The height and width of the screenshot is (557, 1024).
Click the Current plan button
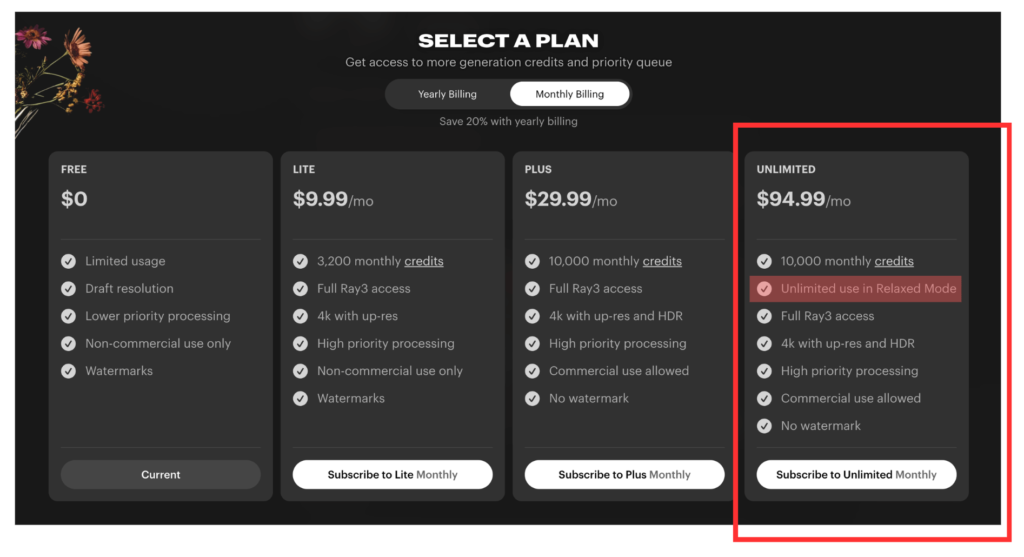click(x=160, y=475)
